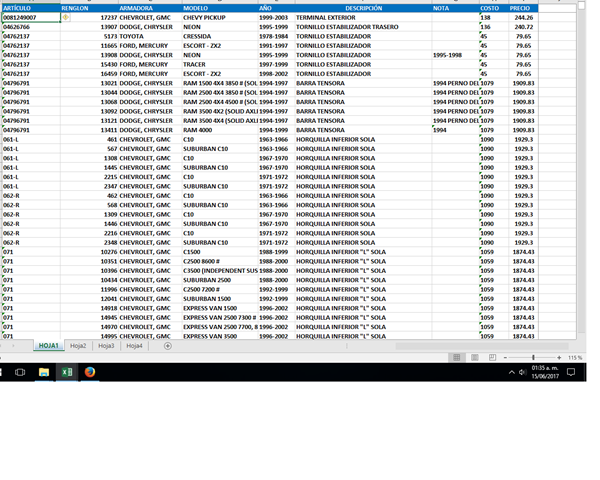Click the C2500 8600 # model cell
This screenshot has width=600, height=480.
220,261
